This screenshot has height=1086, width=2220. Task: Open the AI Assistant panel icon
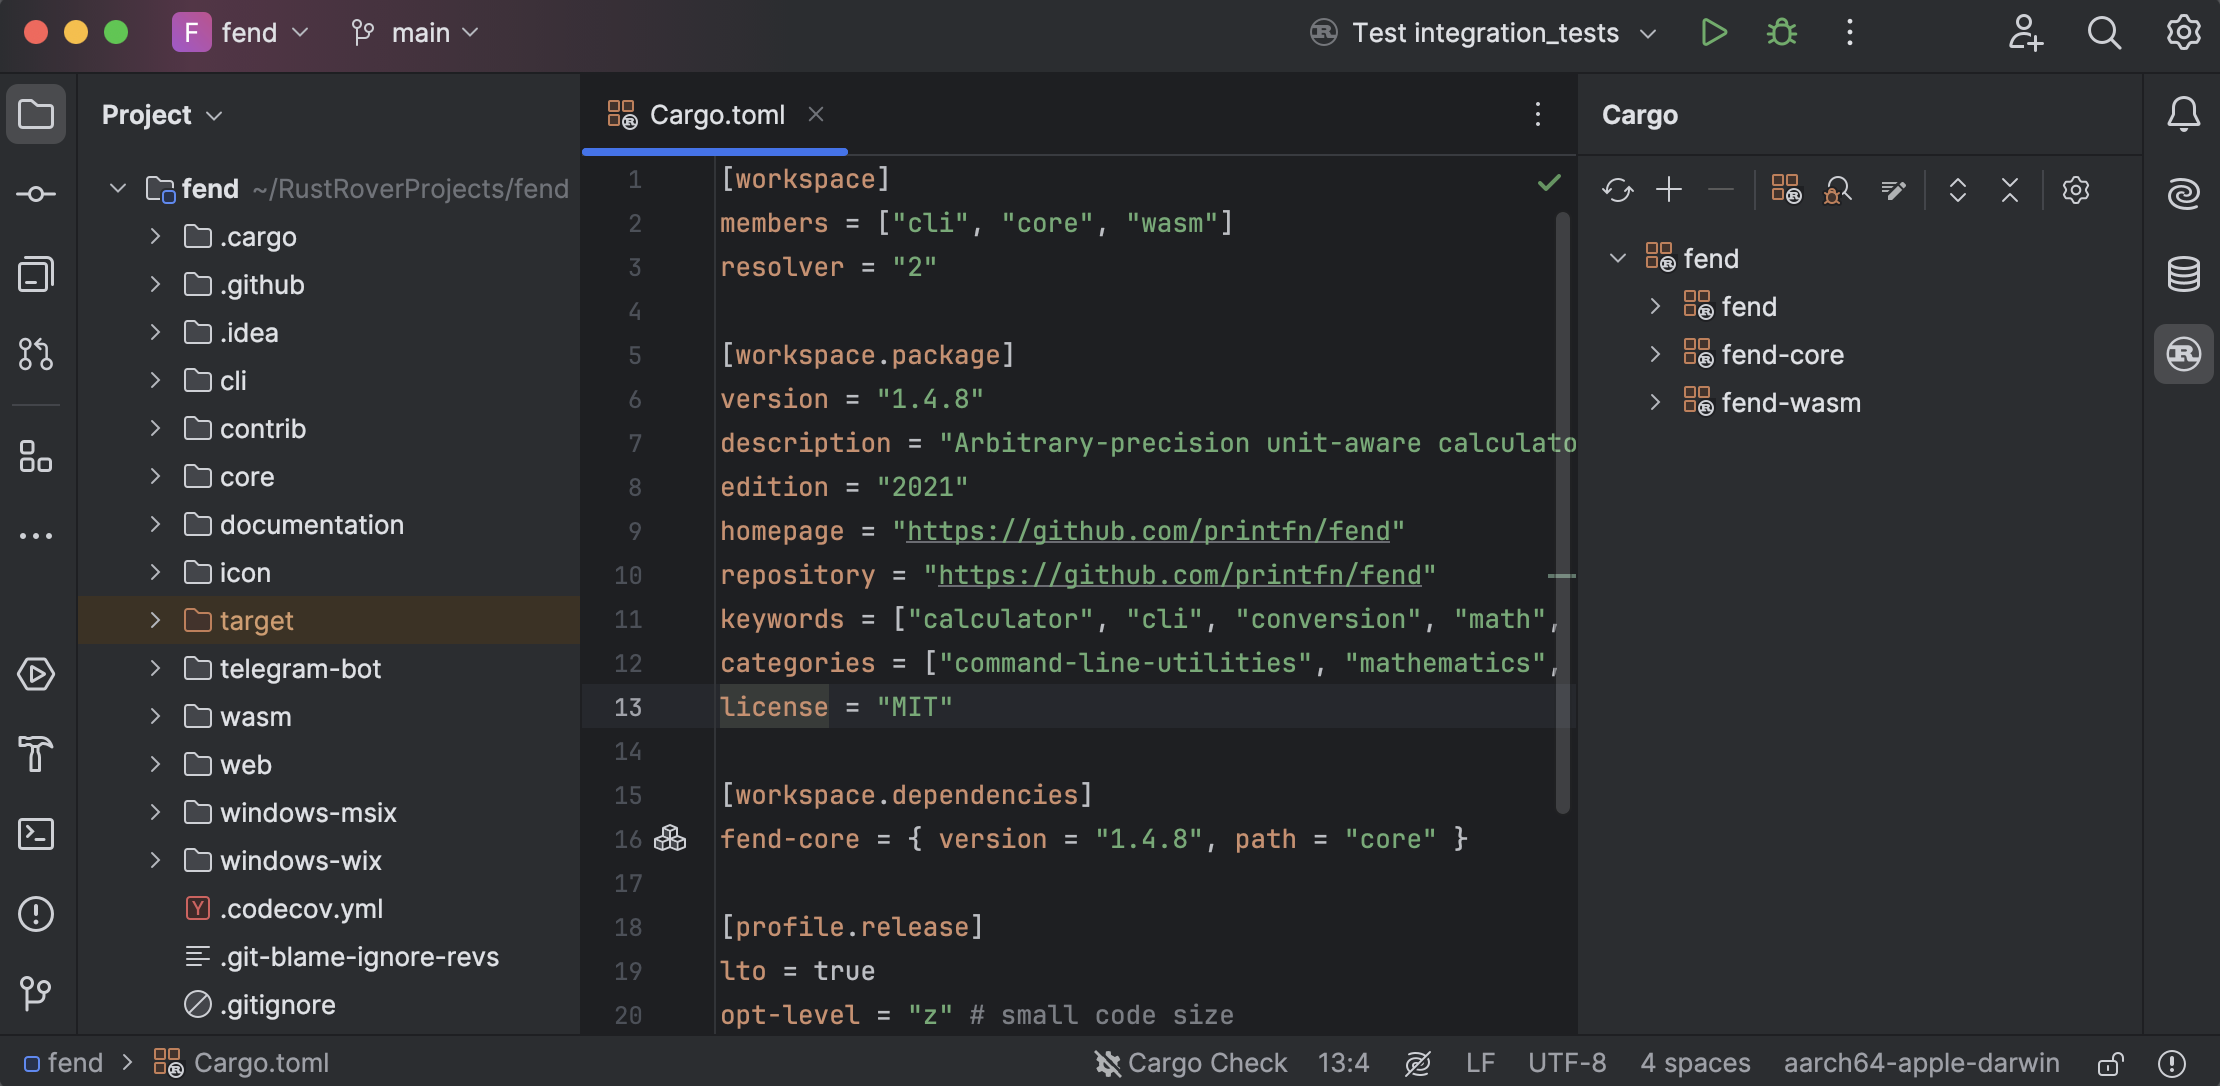click(2185, 193)
